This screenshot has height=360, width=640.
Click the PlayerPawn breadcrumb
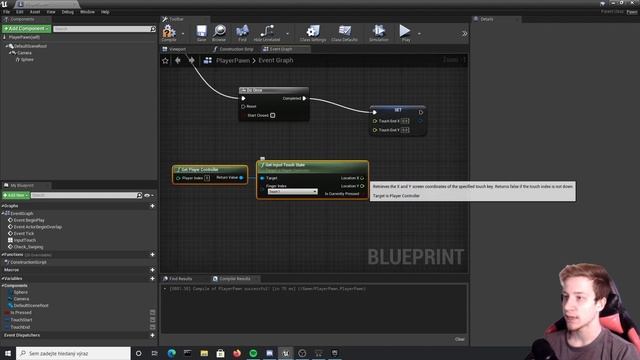pyautogui.click(x=233, y=60)
